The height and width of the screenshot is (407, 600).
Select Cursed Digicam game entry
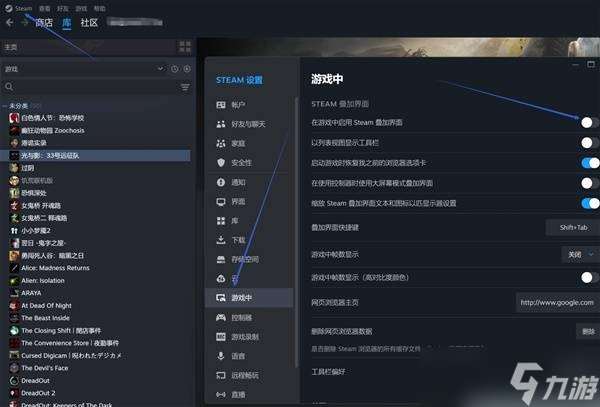click(x=65, y=355)
